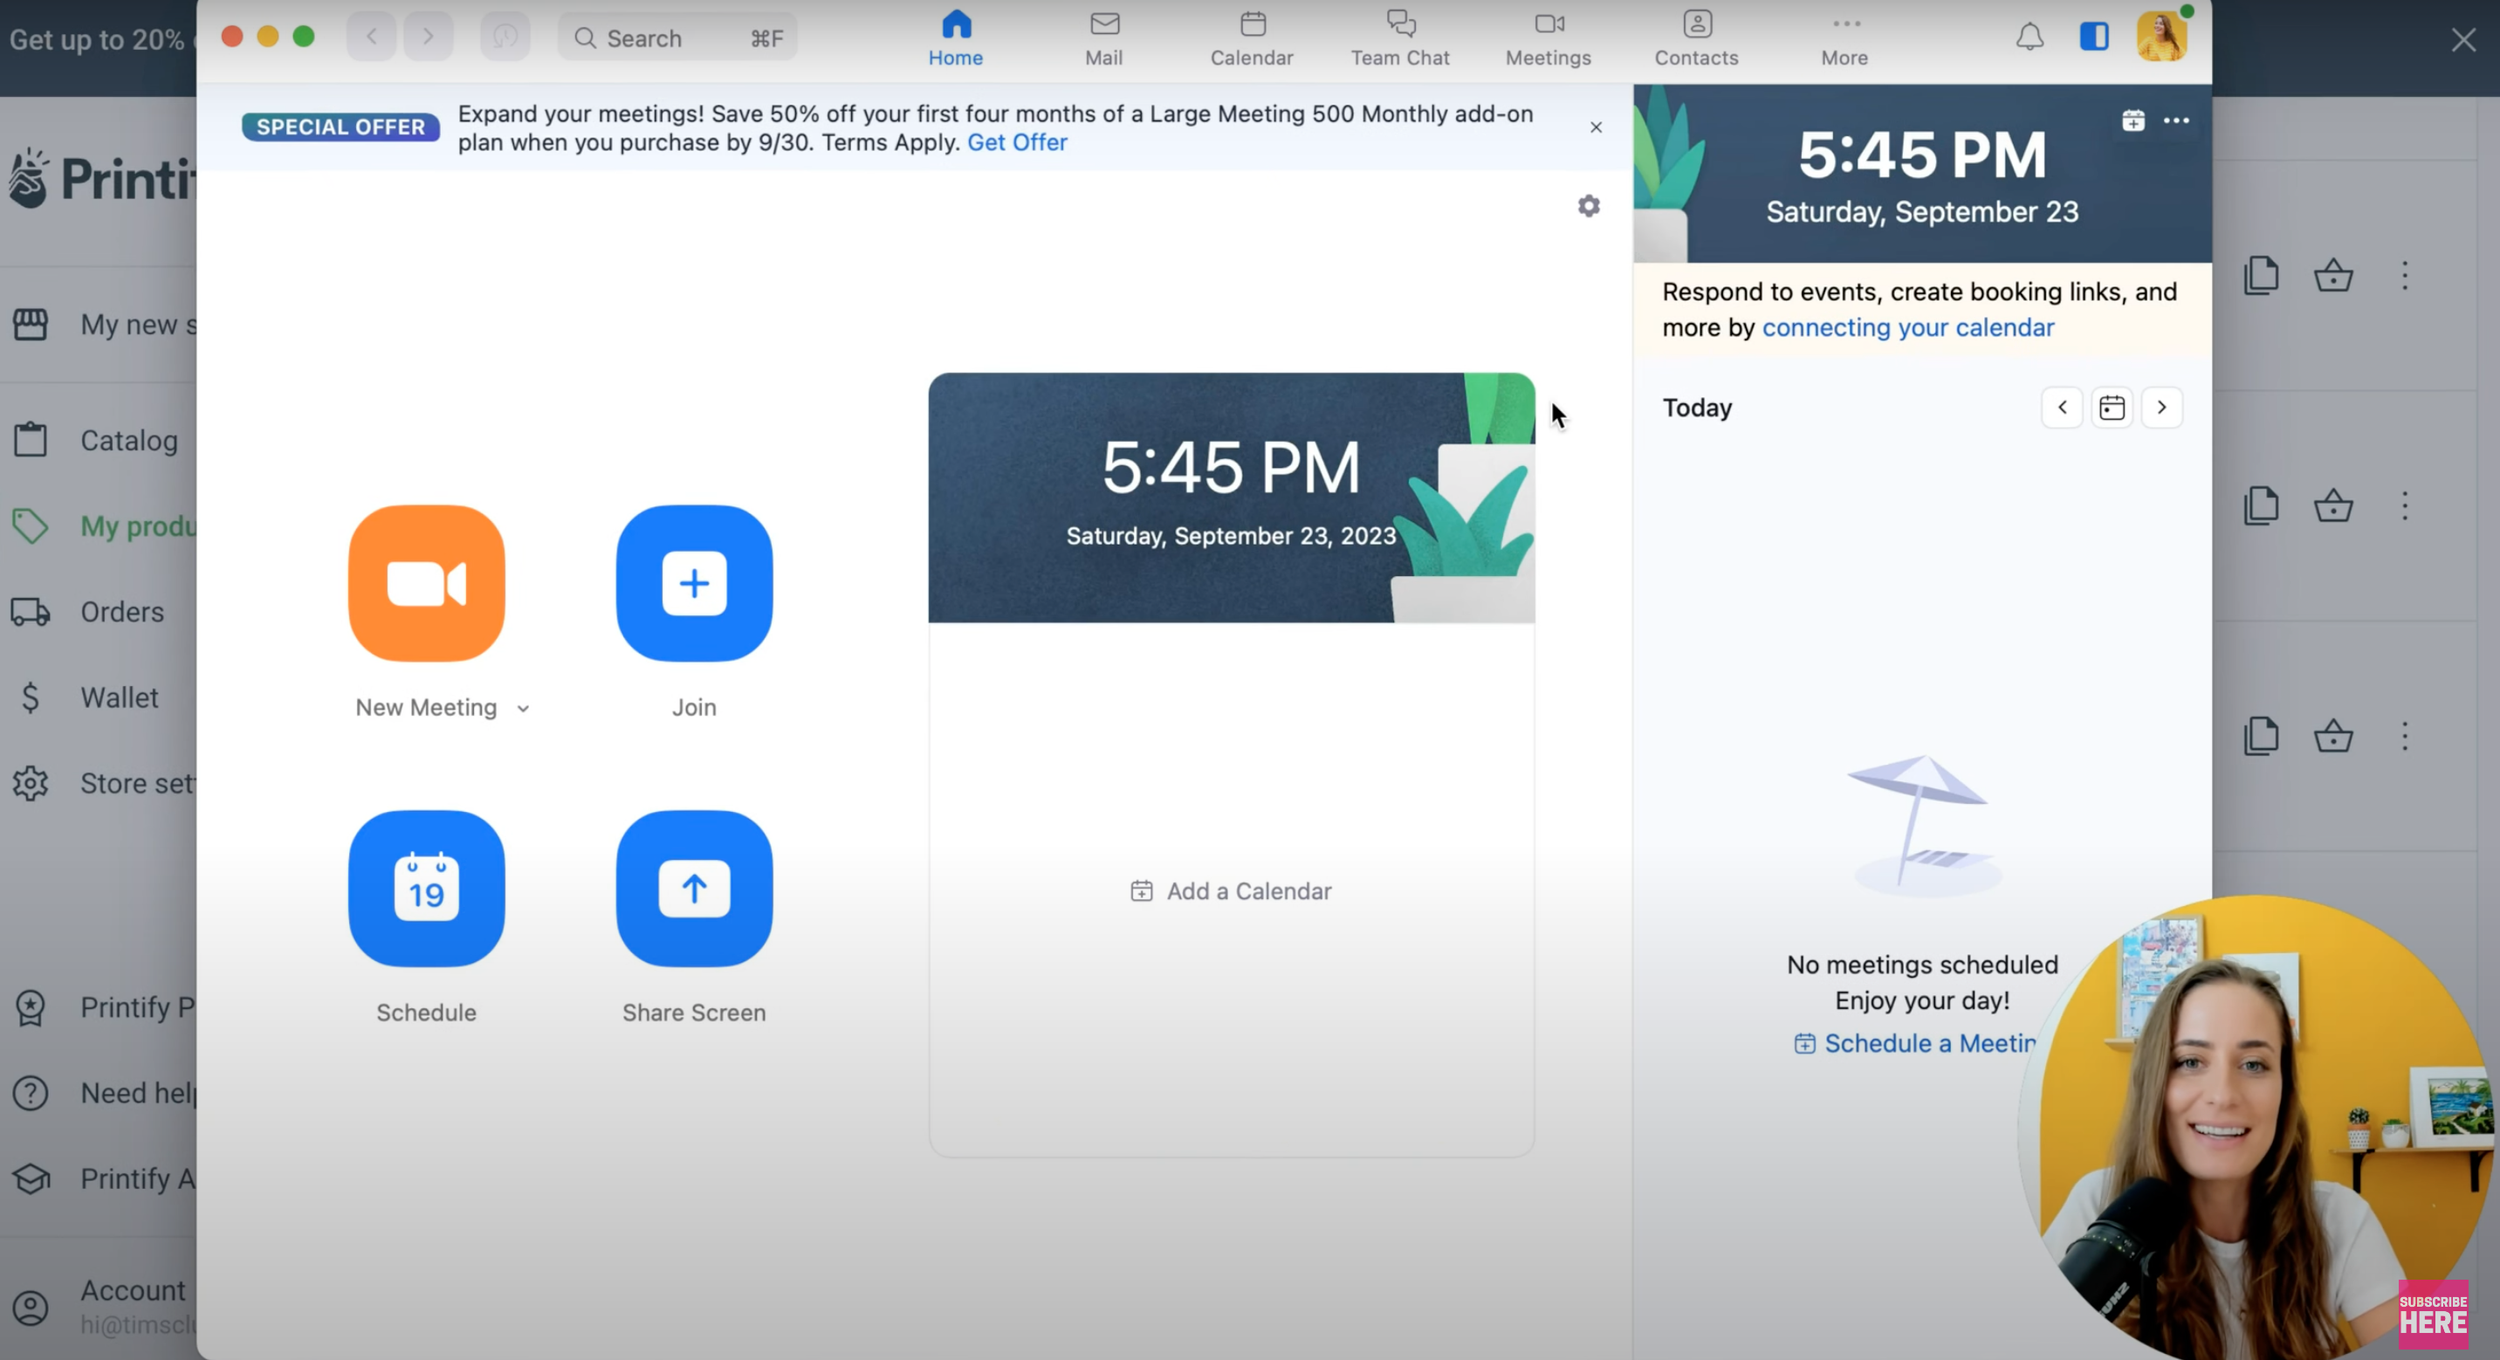Click the Get Offer link
2500x1360 pixels.
tap(1017, 142)
